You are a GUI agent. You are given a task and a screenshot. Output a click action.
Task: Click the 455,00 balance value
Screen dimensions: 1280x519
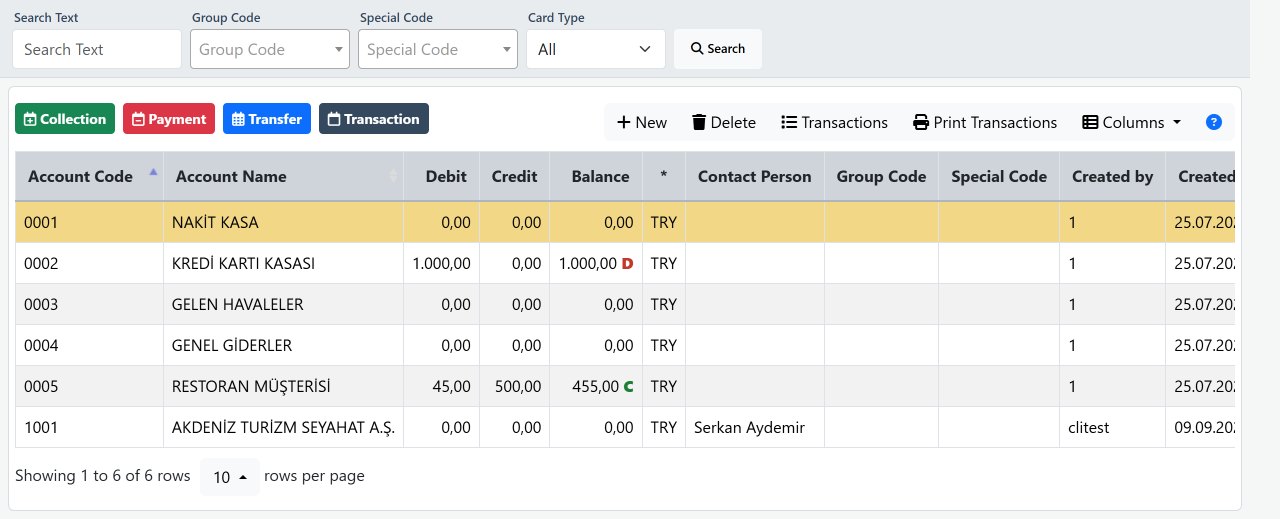[x=594, y=386]
